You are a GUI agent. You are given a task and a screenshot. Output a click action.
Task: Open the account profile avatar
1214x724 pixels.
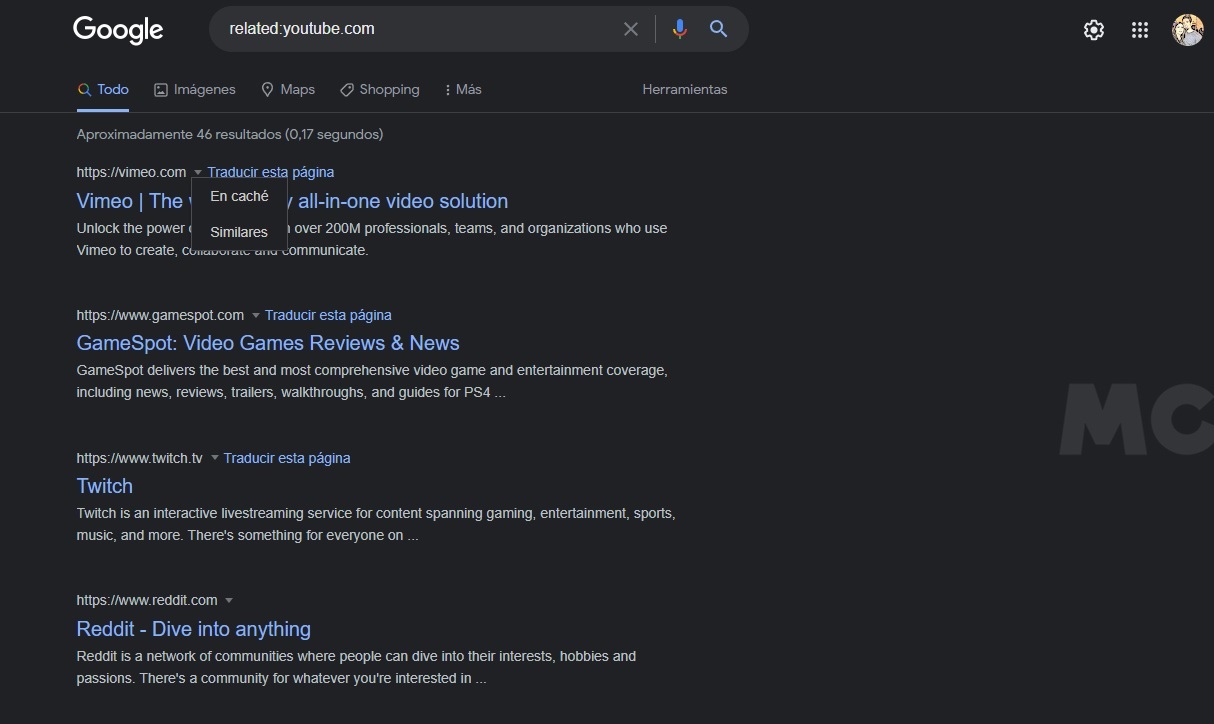point(1187,30)
